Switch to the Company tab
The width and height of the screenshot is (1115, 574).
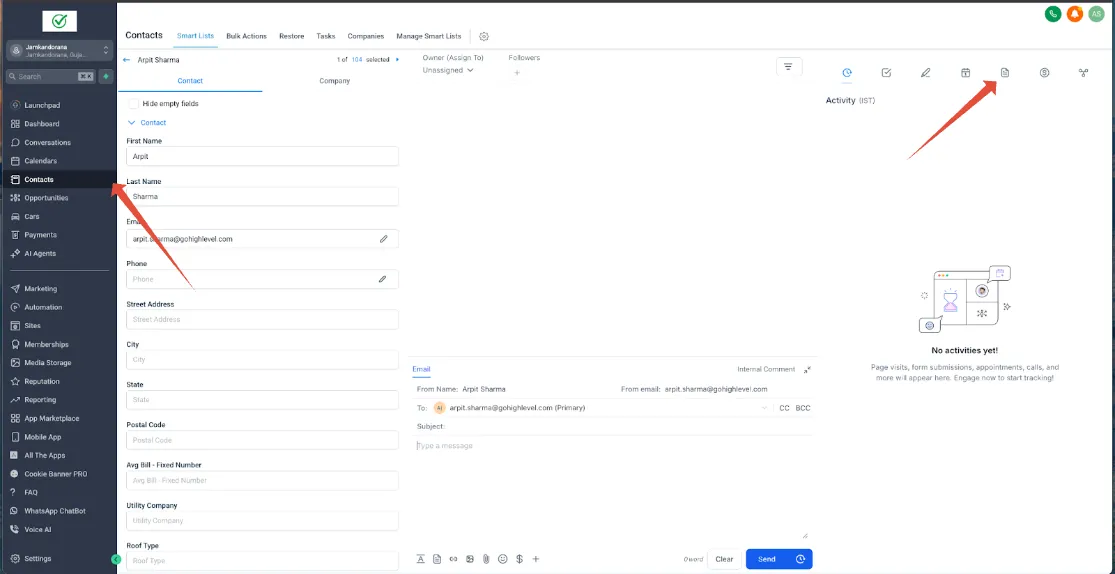click(x=334, y=81)
